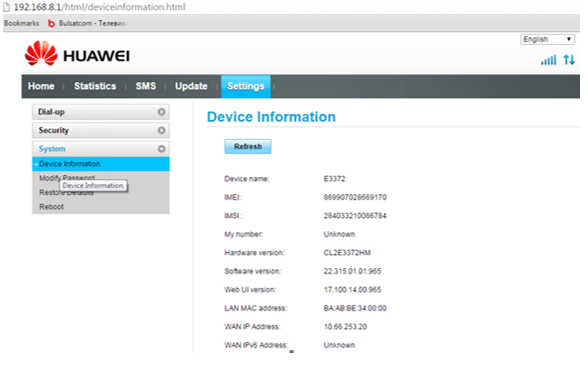Click the LAN MAC address label
Screen dimensions: 588x372
pyautogui.click(x=255, y=308)
